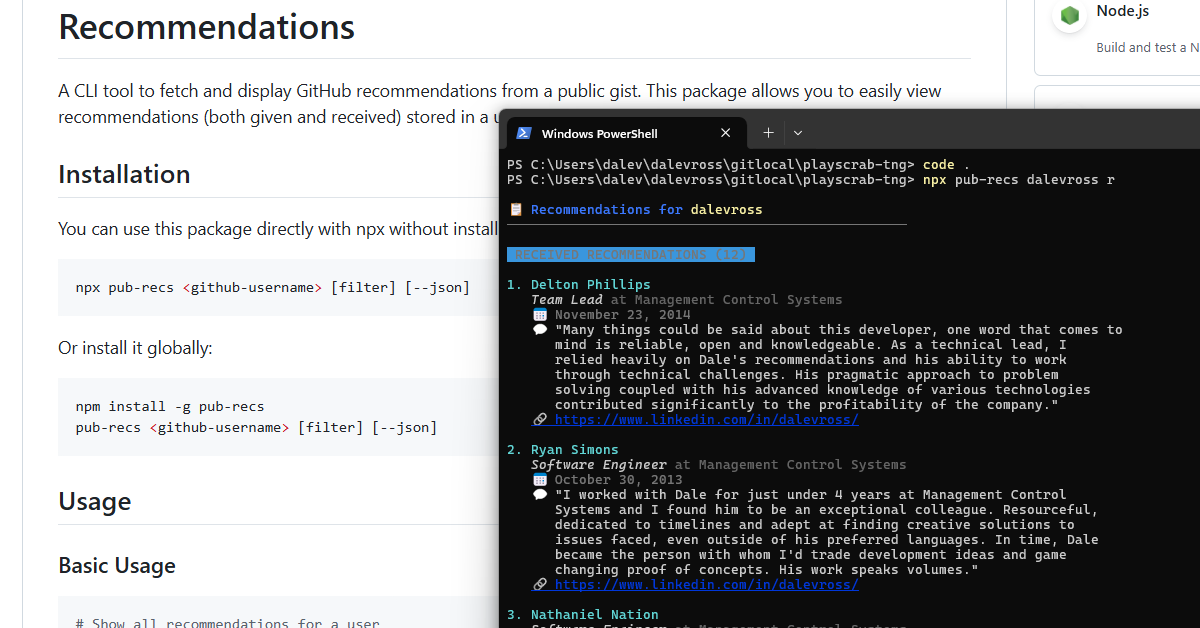Image resolution: width=1200 pixels, height=628 pixels.
Task: Click the name Ryan Simons in terminal
Action: pos(574,450)
